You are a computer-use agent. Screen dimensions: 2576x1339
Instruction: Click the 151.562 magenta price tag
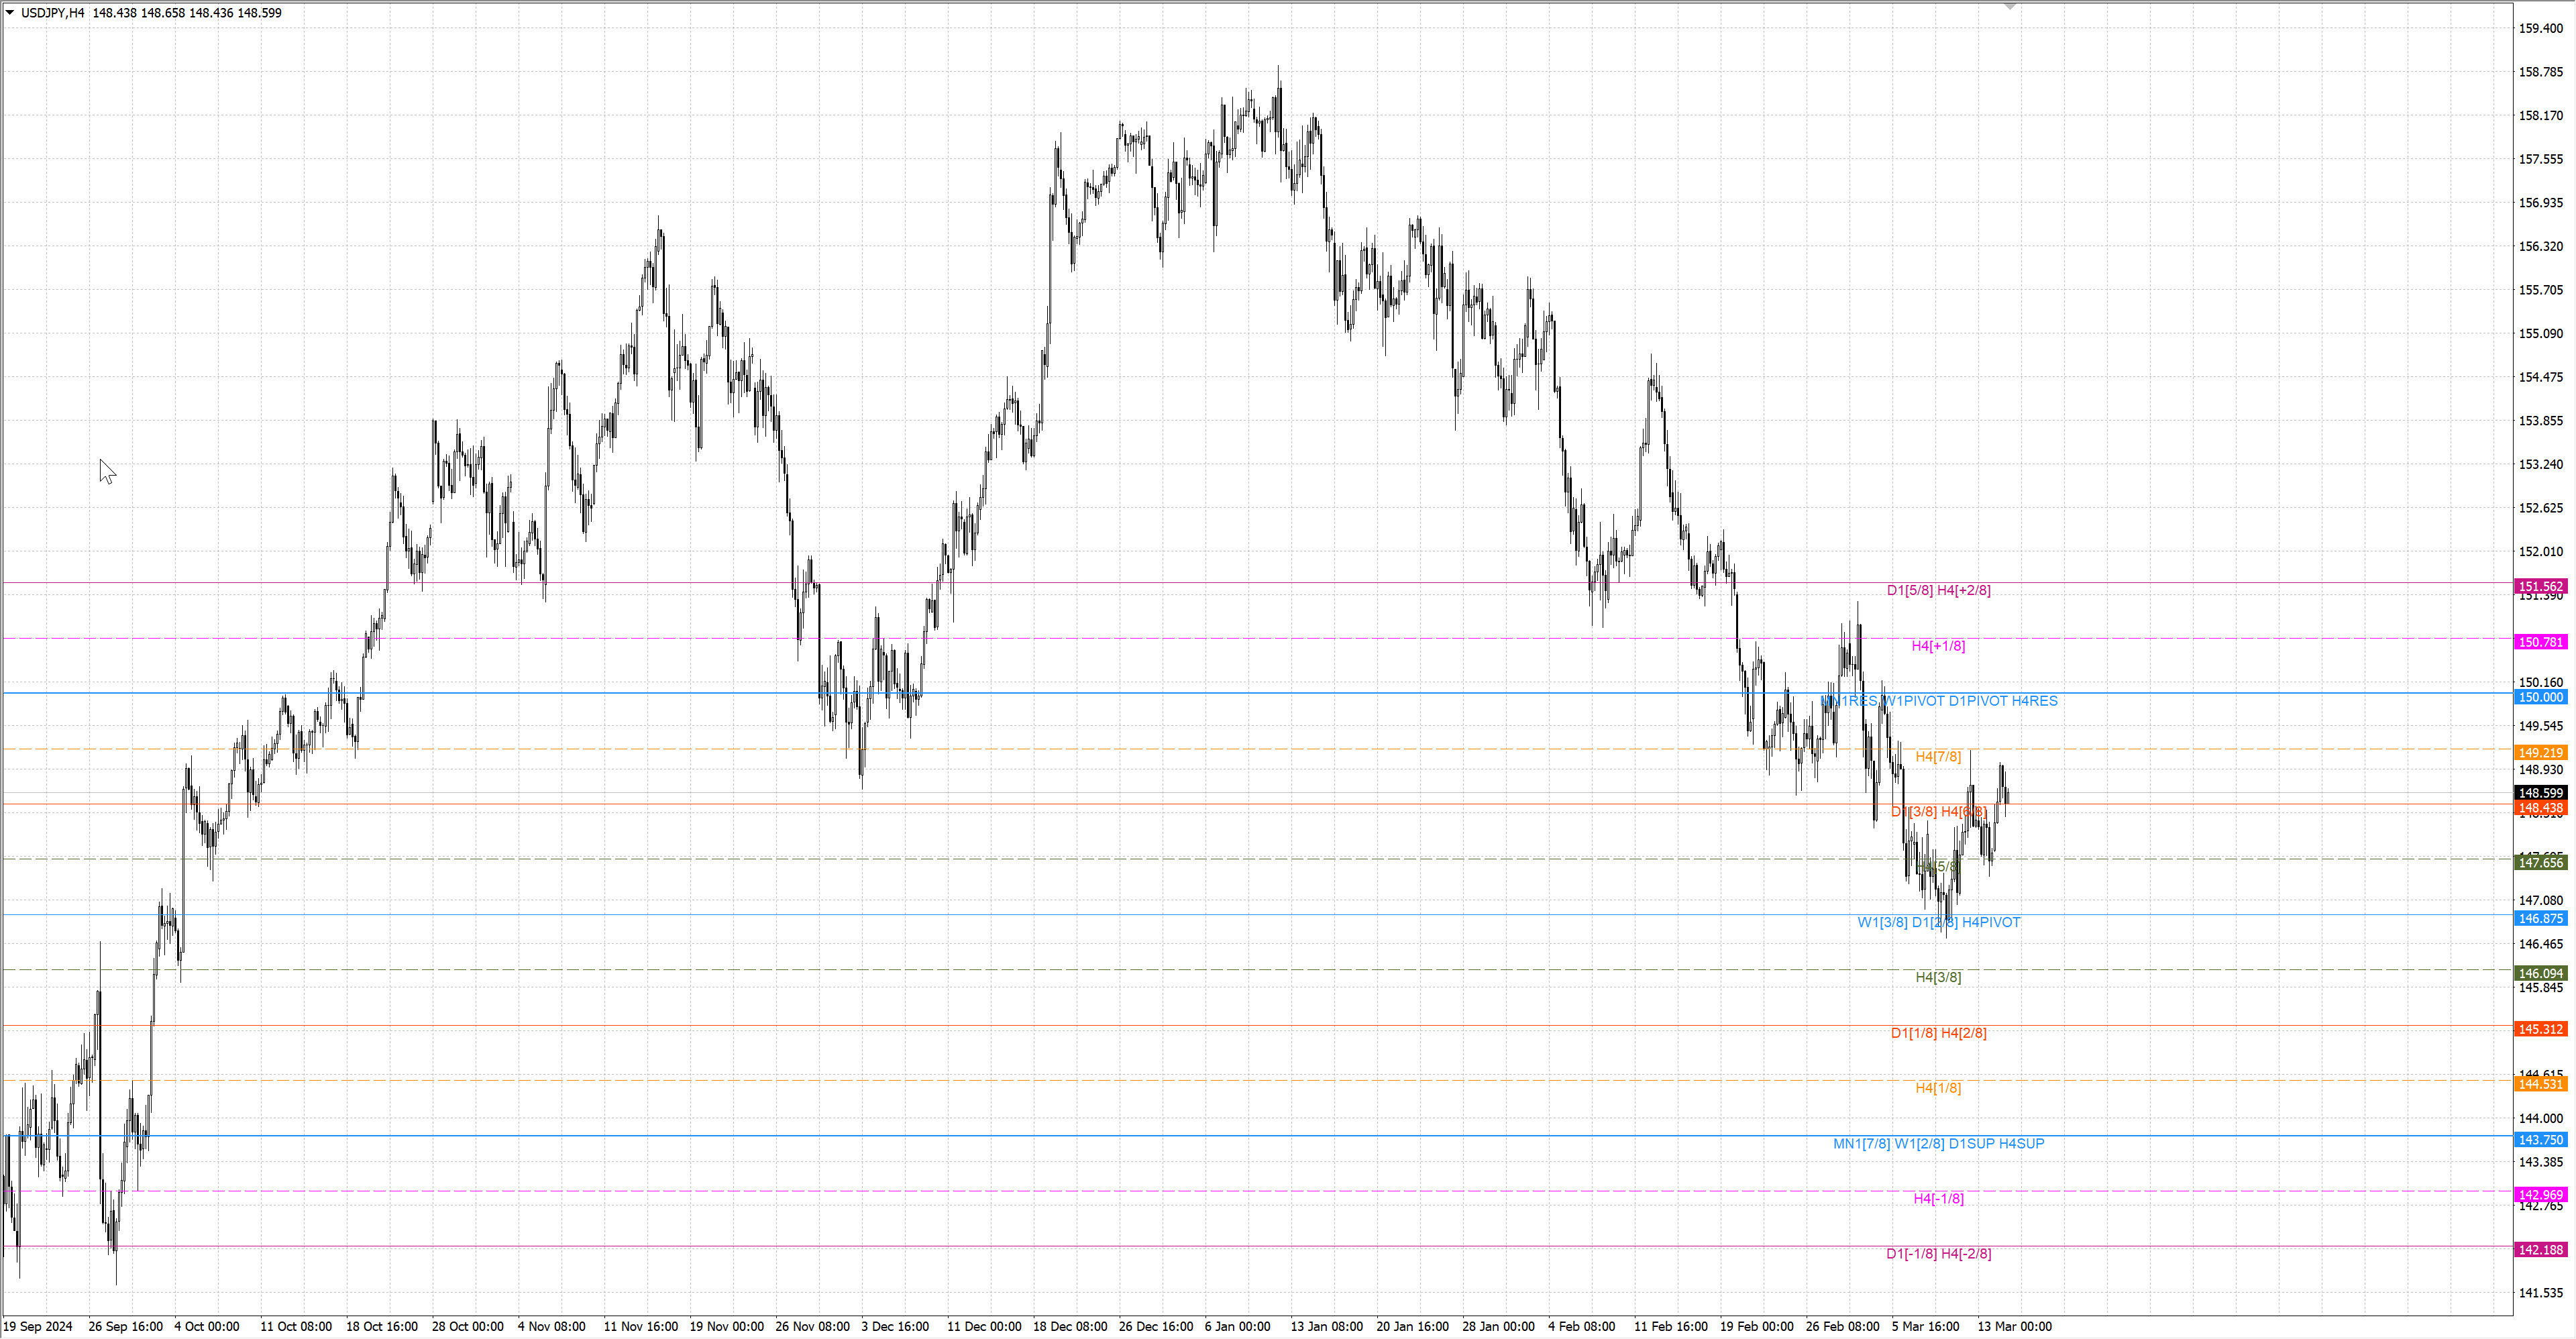2540,587
